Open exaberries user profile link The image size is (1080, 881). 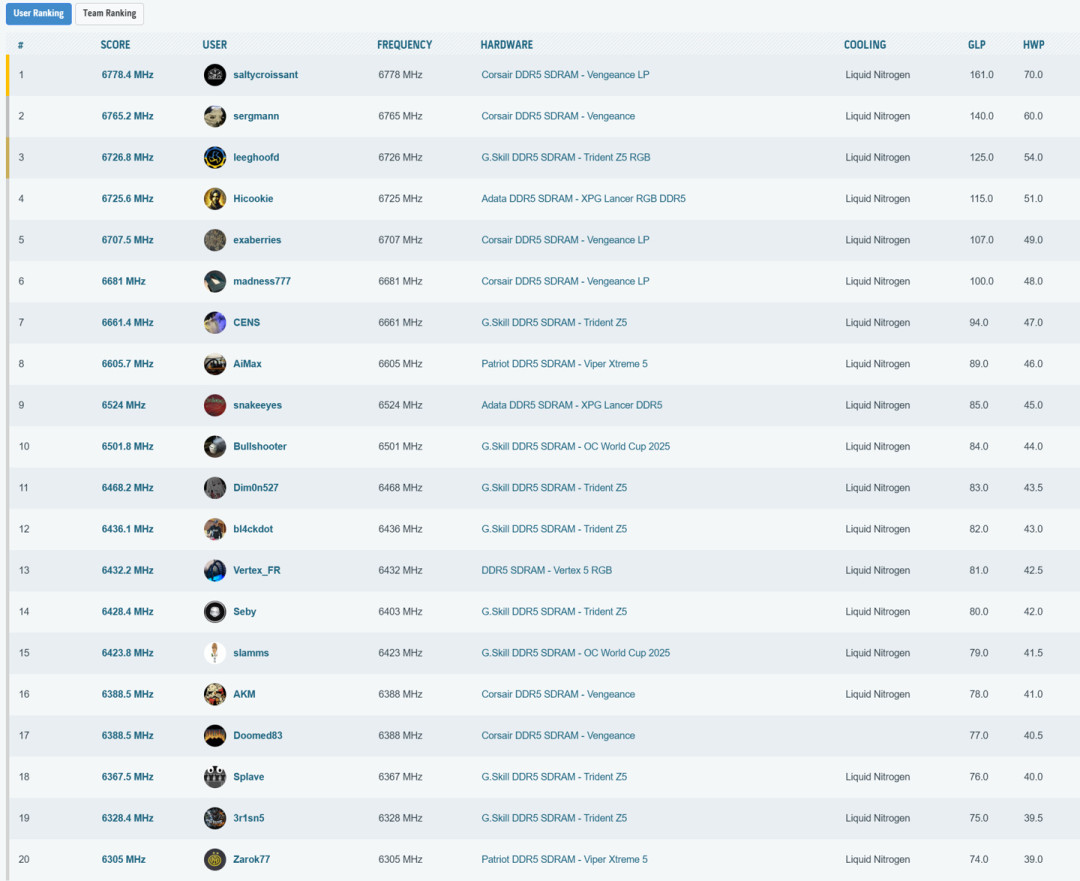click(x=257, y=240)
